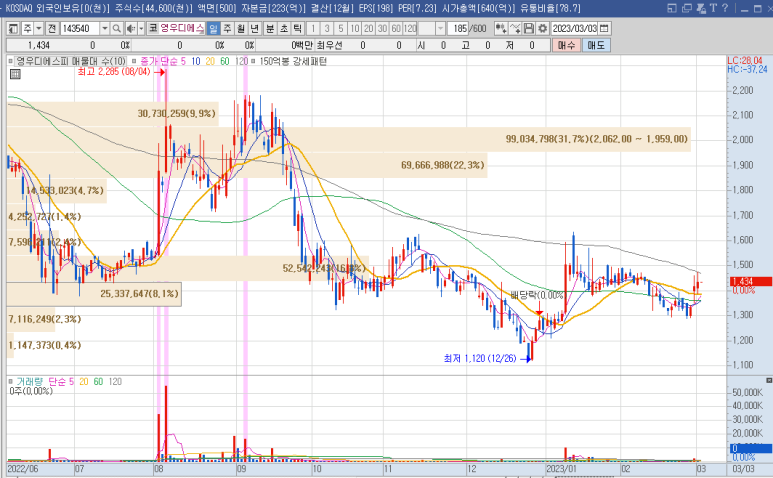Toggle the 전 button beside stock code
Image resolution: width=773 pixels, height=478 pixels.
coord(52,29)
